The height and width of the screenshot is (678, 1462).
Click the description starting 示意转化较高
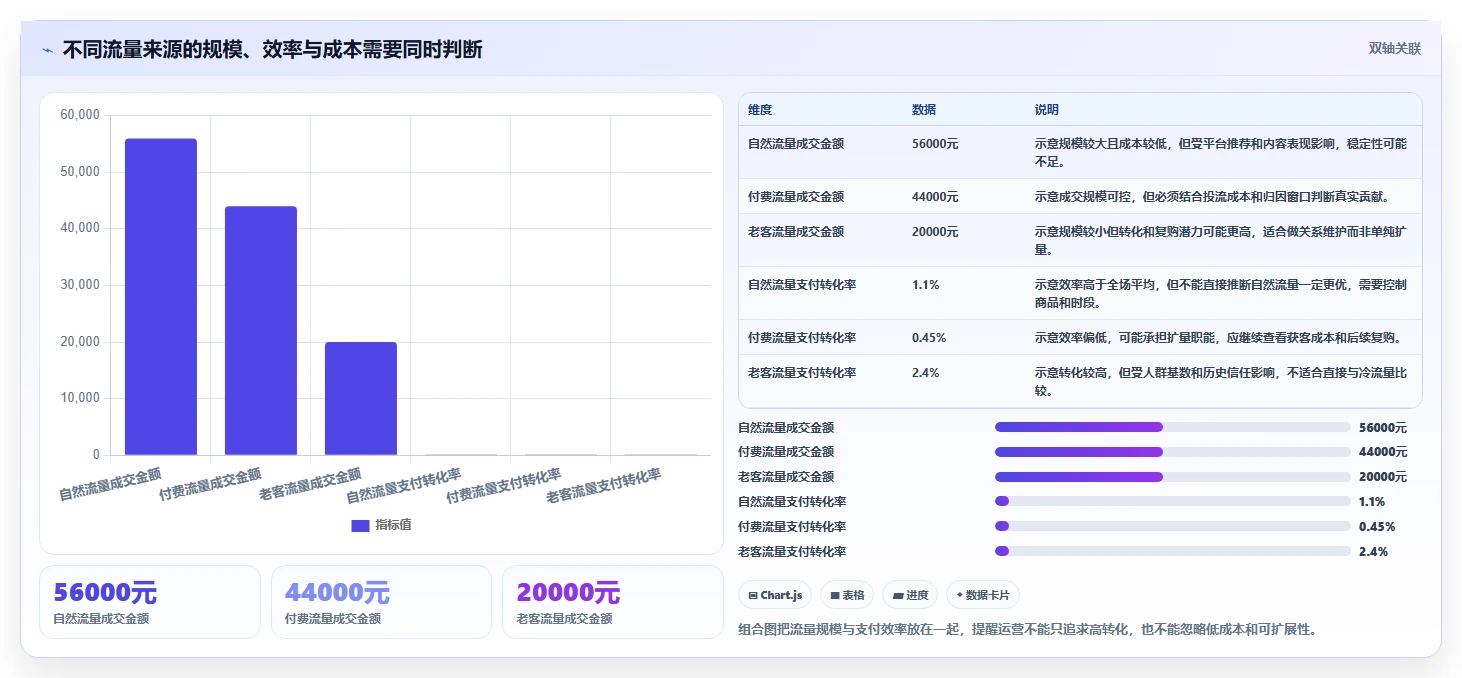pyautogui.click(x=1221, y=382)
